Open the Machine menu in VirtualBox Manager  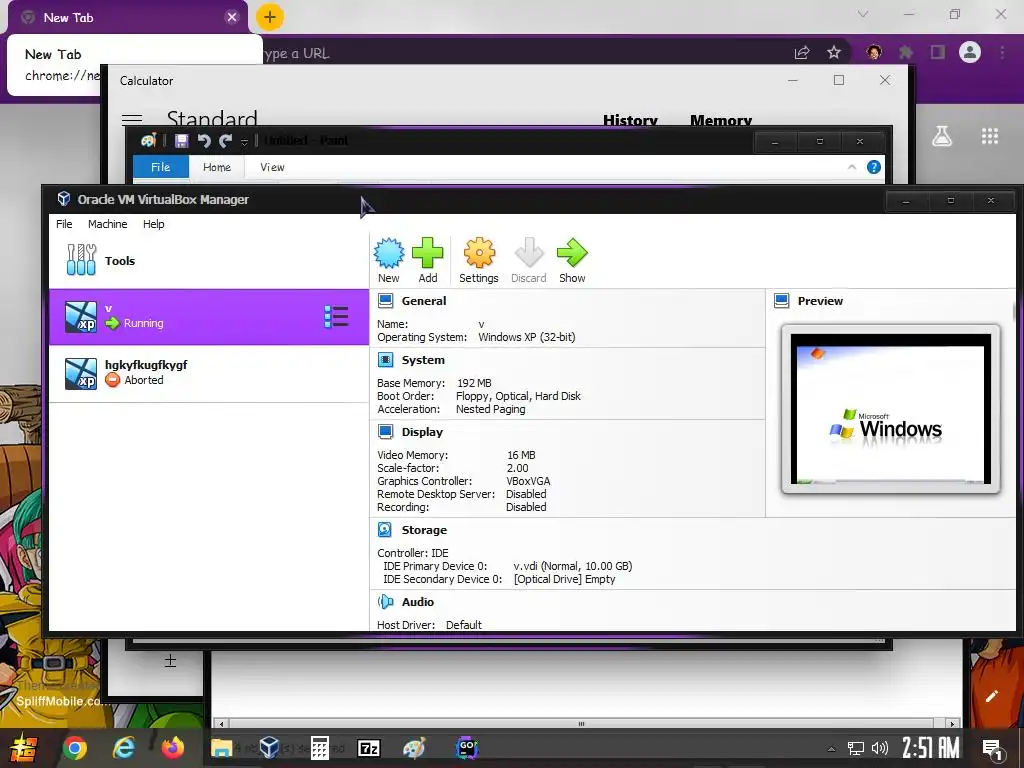pyautogui.click(x=108, y=224)
